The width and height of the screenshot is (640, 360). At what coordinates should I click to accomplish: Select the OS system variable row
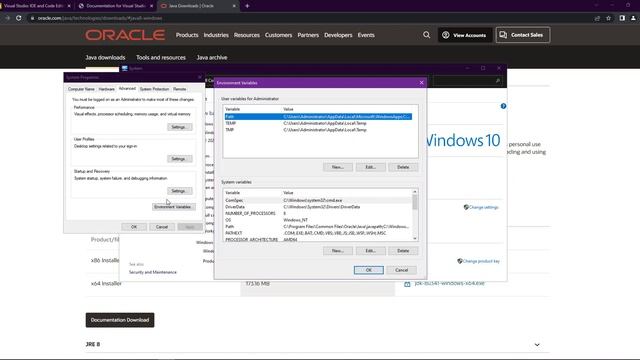pyautogui.click(x=318, y=220)
